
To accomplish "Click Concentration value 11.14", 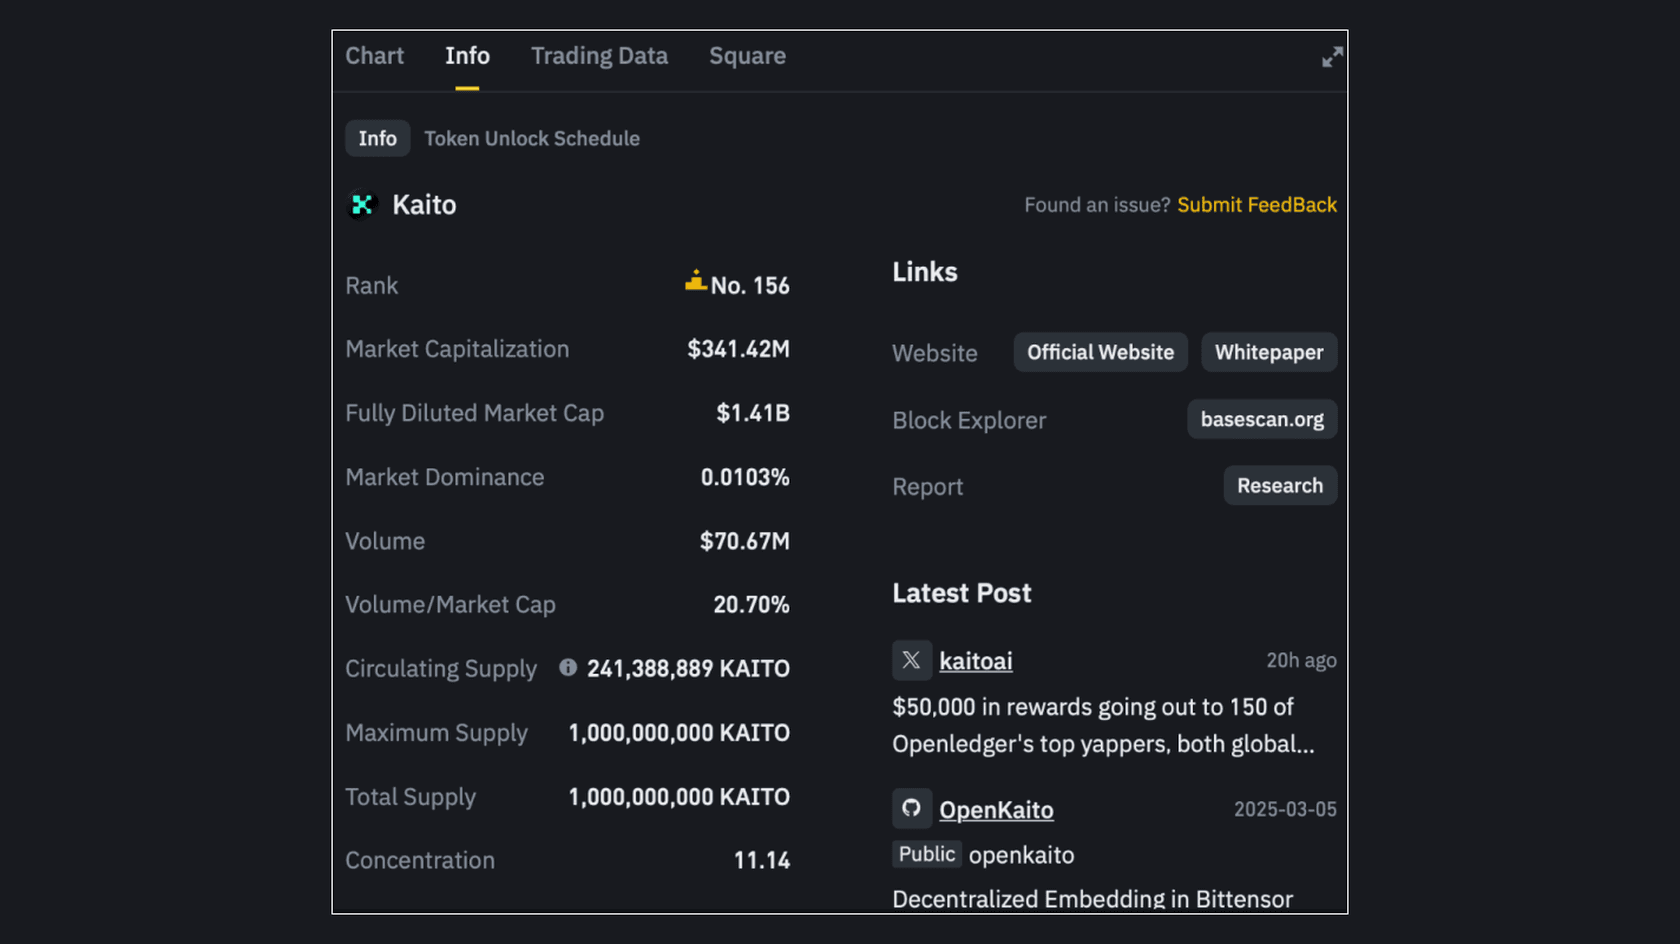I will pyautogui.click(x=762, y=860).
